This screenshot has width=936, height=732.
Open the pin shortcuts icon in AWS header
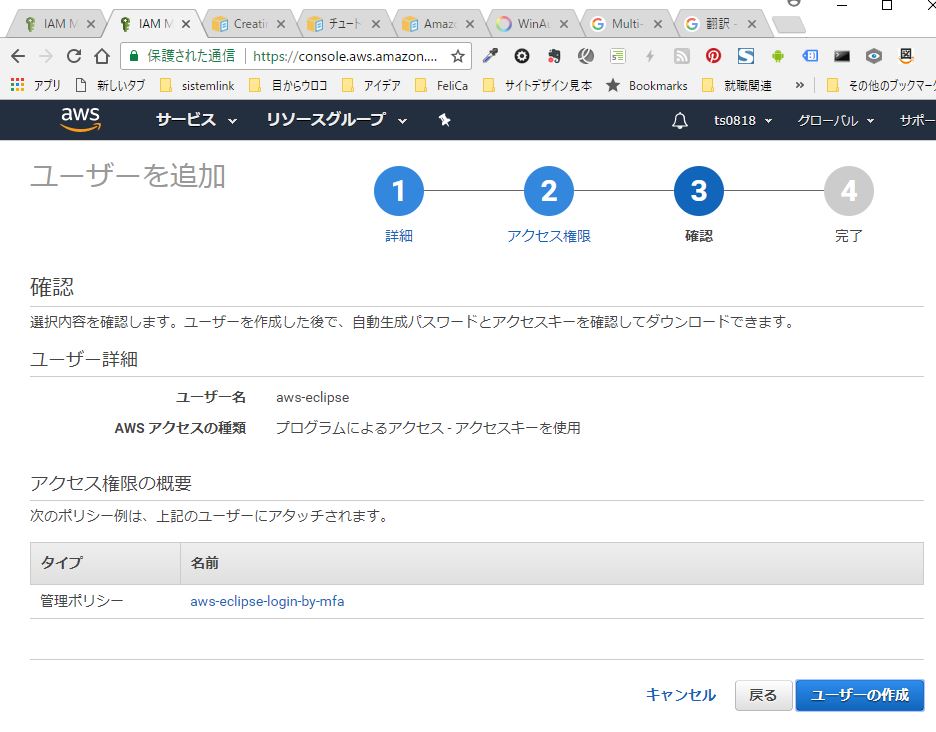tap(444, 120)
